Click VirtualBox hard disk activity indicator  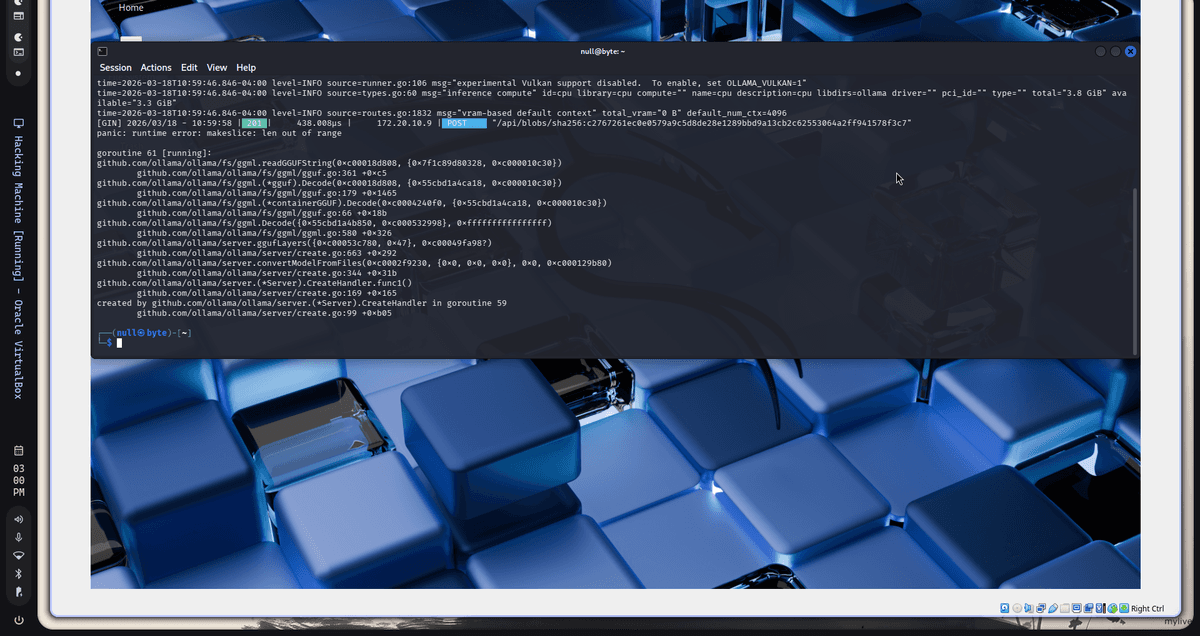(x=1005, y=608)
